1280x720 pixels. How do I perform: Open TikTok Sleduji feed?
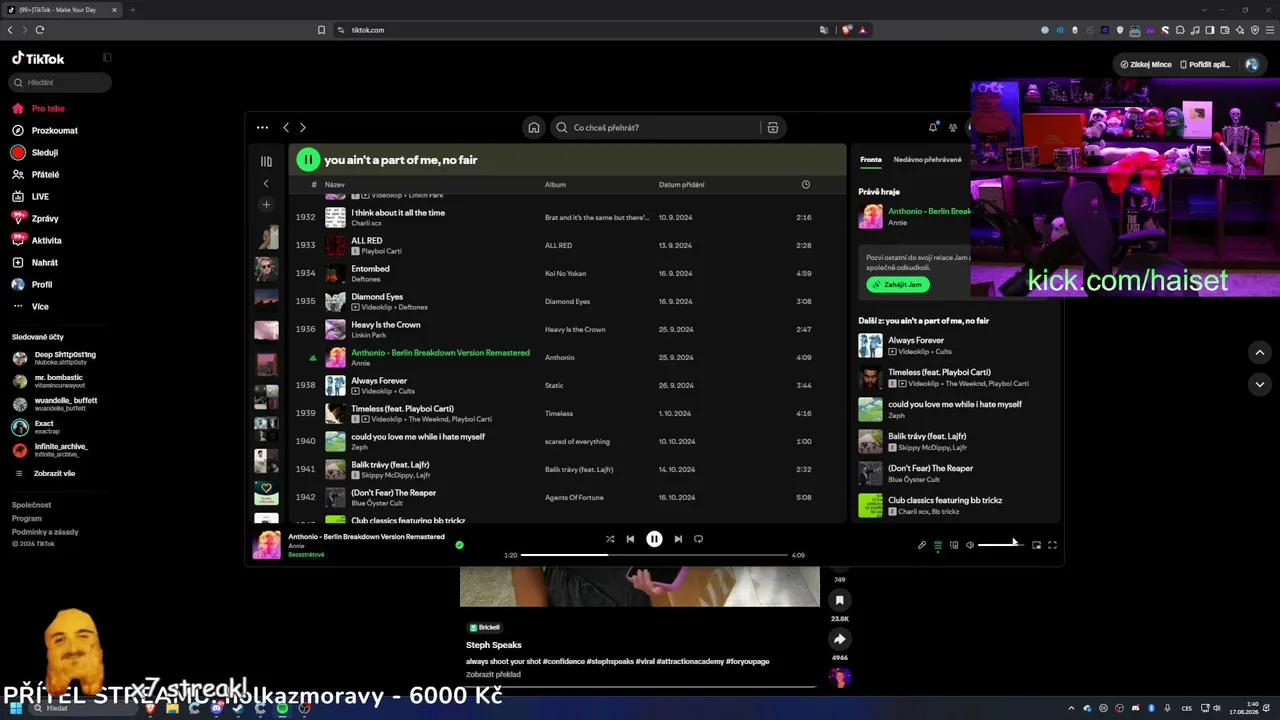(x=45, y=153)
